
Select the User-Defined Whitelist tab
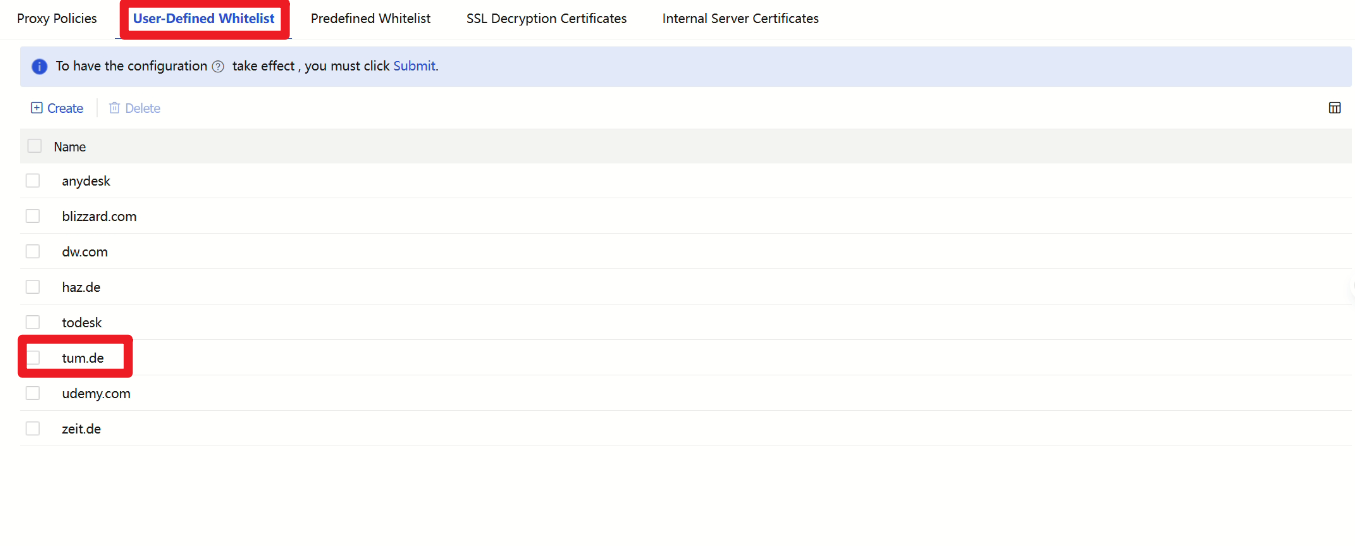[204, 19]
